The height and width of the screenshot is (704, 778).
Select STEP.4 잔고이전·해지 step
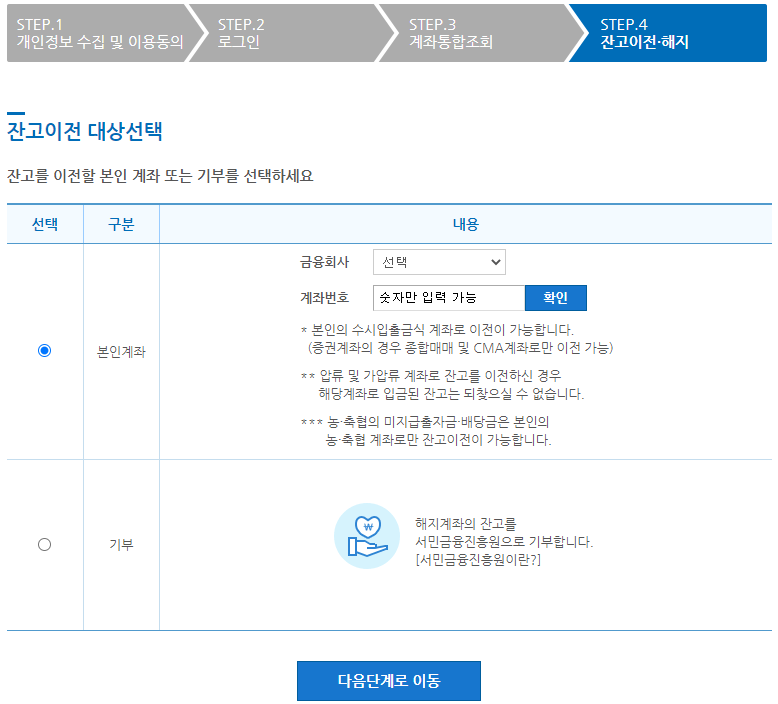click(x=668, y=33)
